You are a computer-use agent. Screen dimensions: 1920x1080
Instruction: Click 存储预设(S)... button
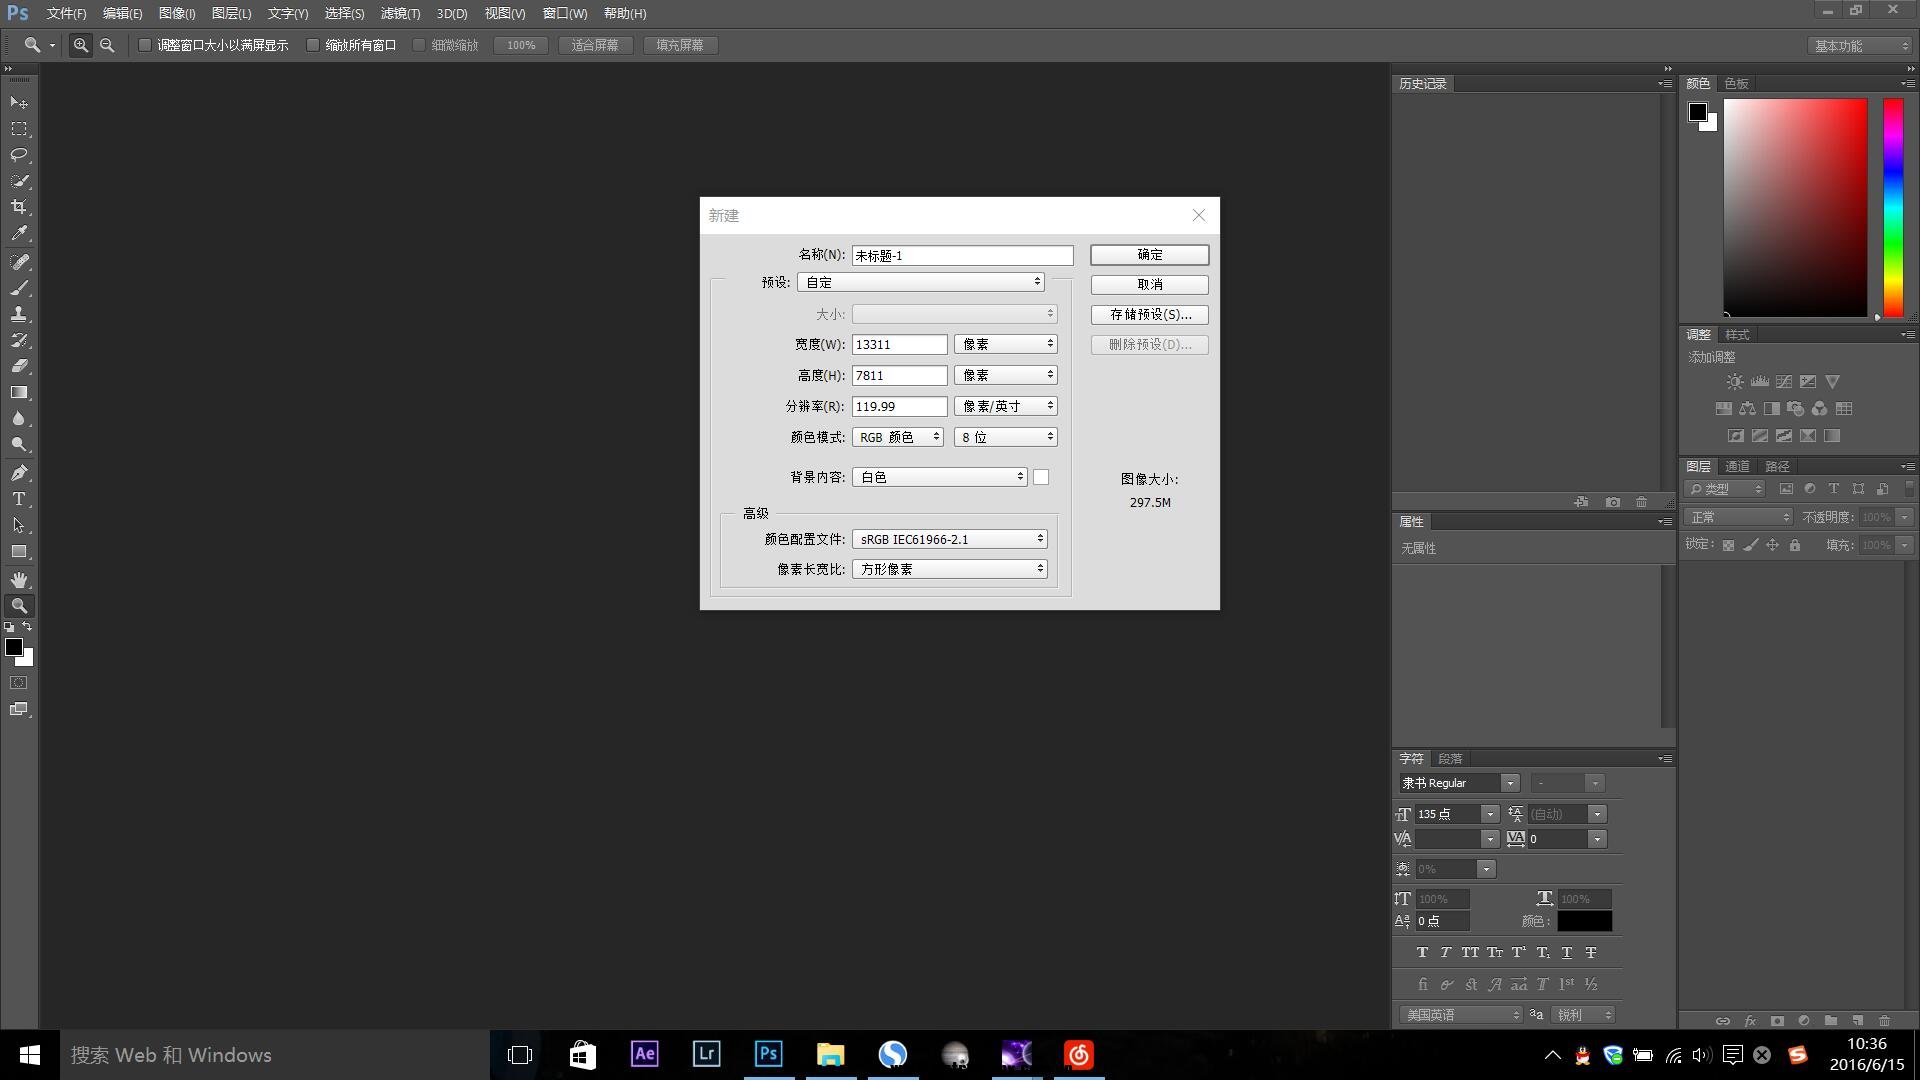(x=1150, y=314)
